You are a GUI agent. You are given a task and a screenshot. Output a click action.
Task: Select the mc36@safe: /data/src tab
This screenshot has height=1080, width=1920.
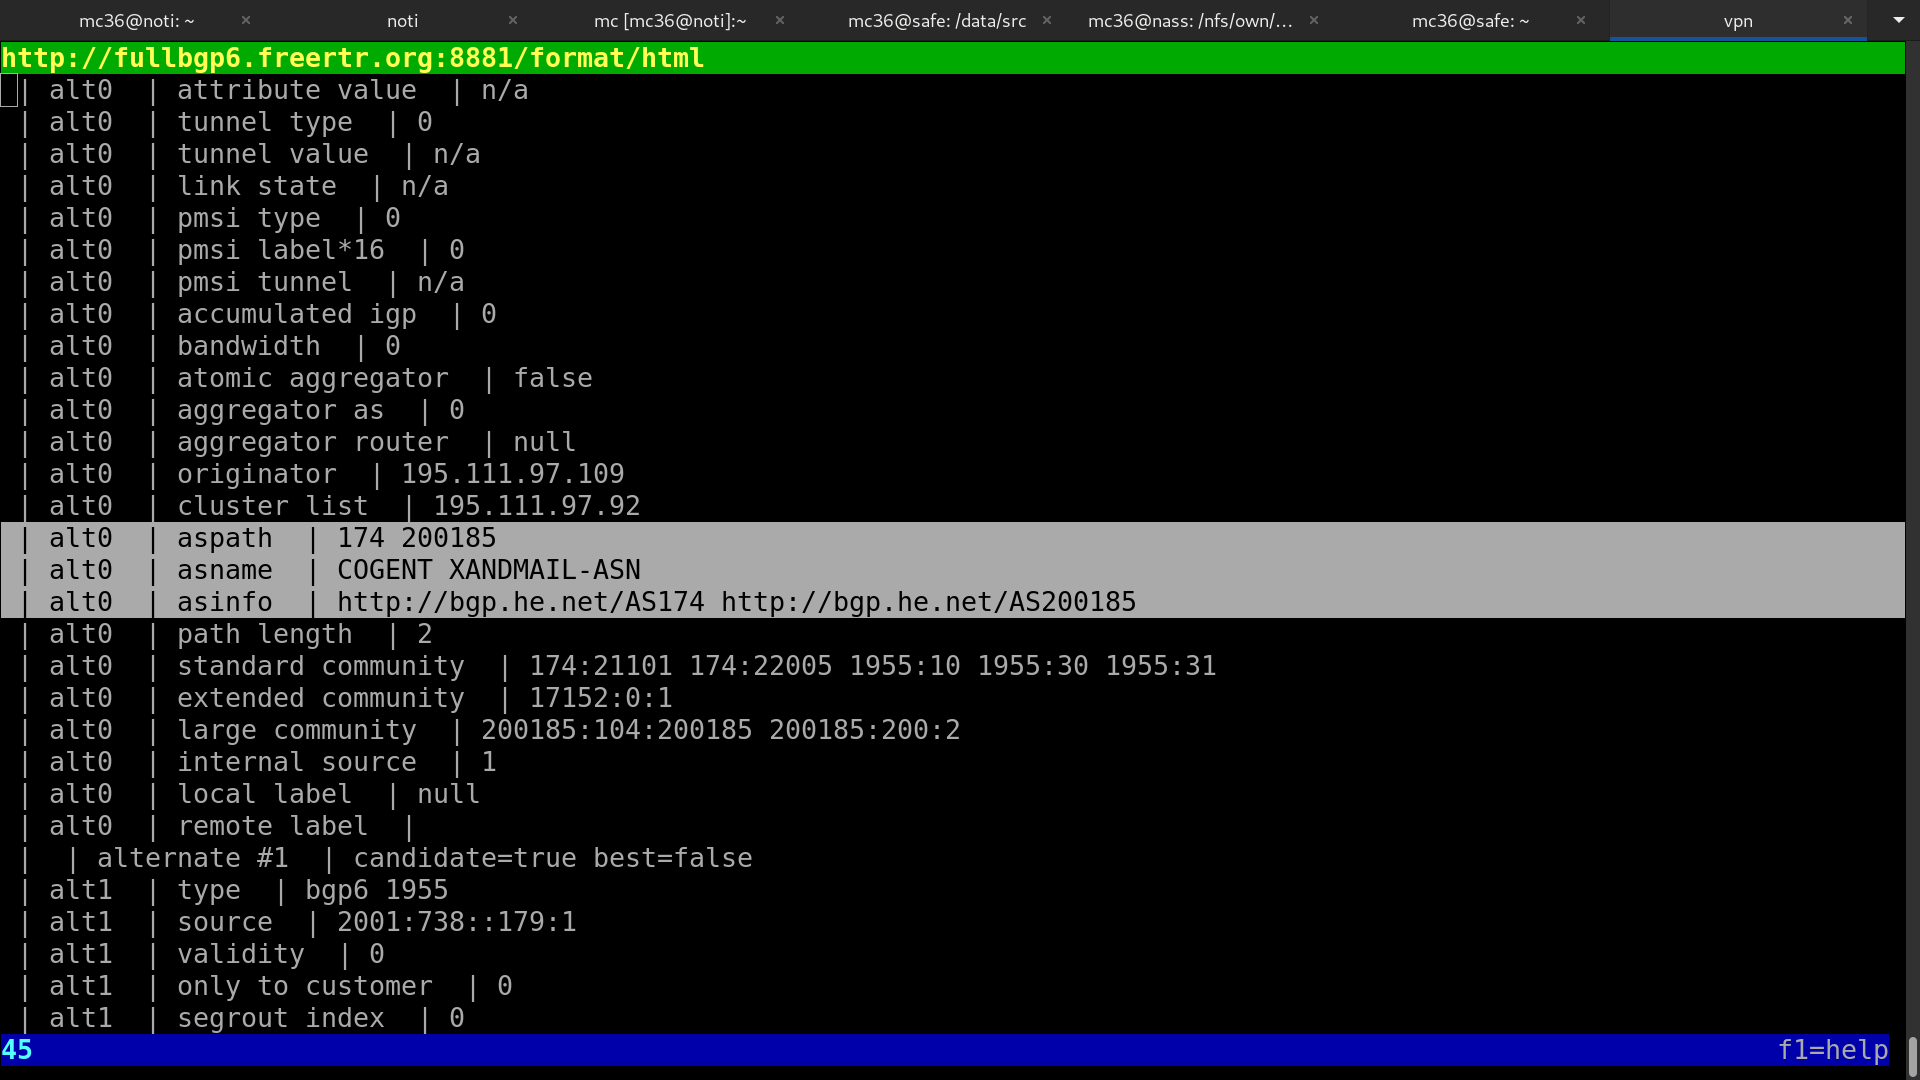[937, 20]
